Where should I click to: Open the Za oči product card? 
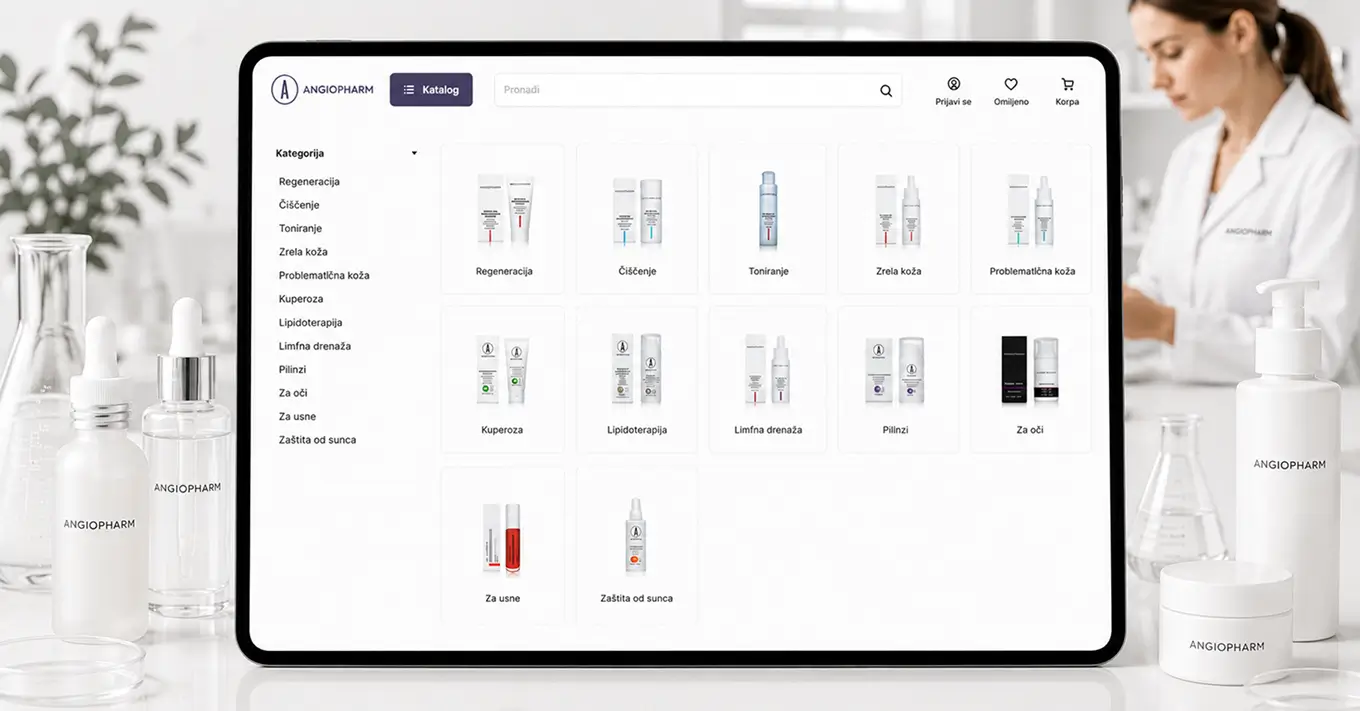pyautogui.click(x=1032, y=379)
